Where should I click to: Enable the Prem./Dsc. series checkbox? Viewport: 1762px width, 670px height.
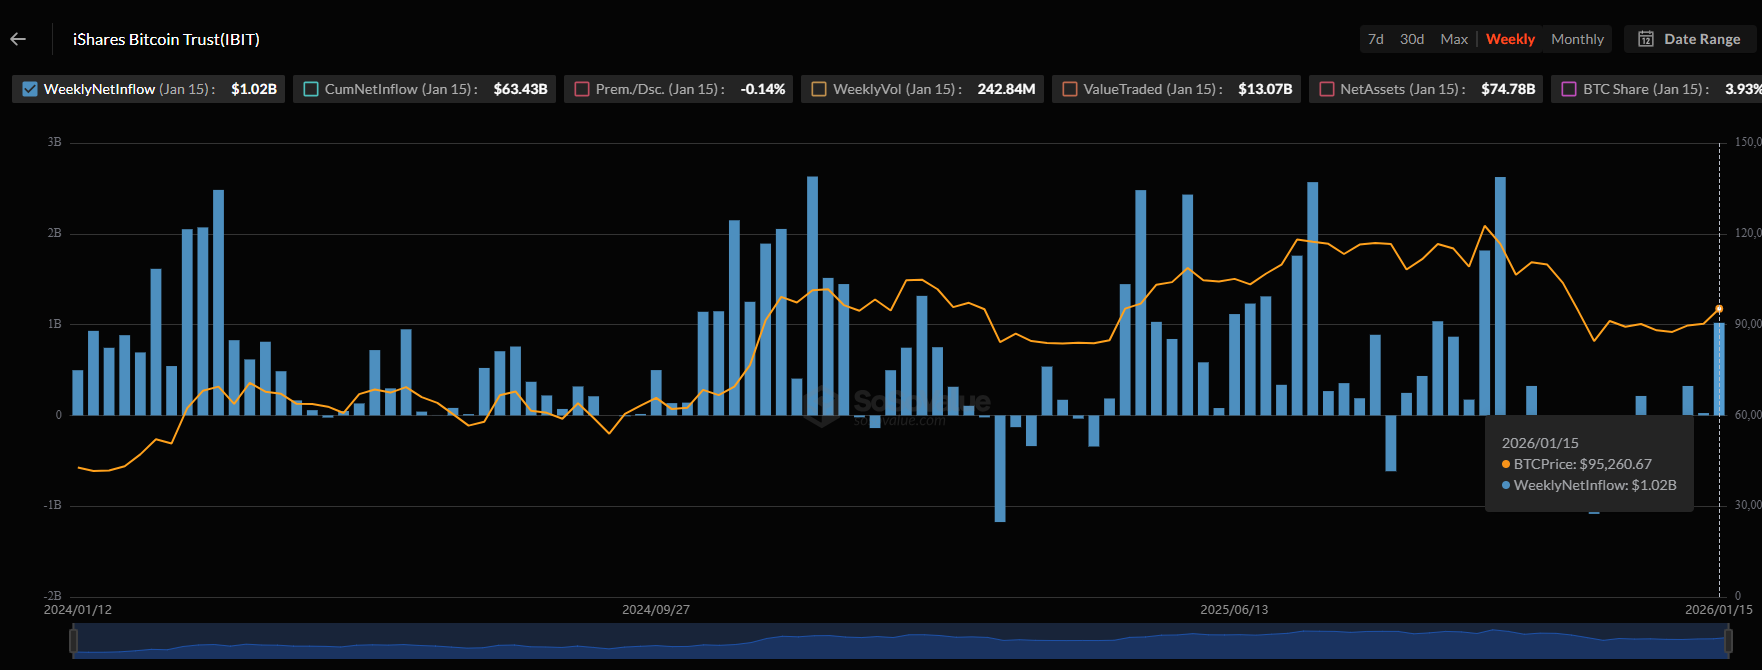(x=582, y=89)
